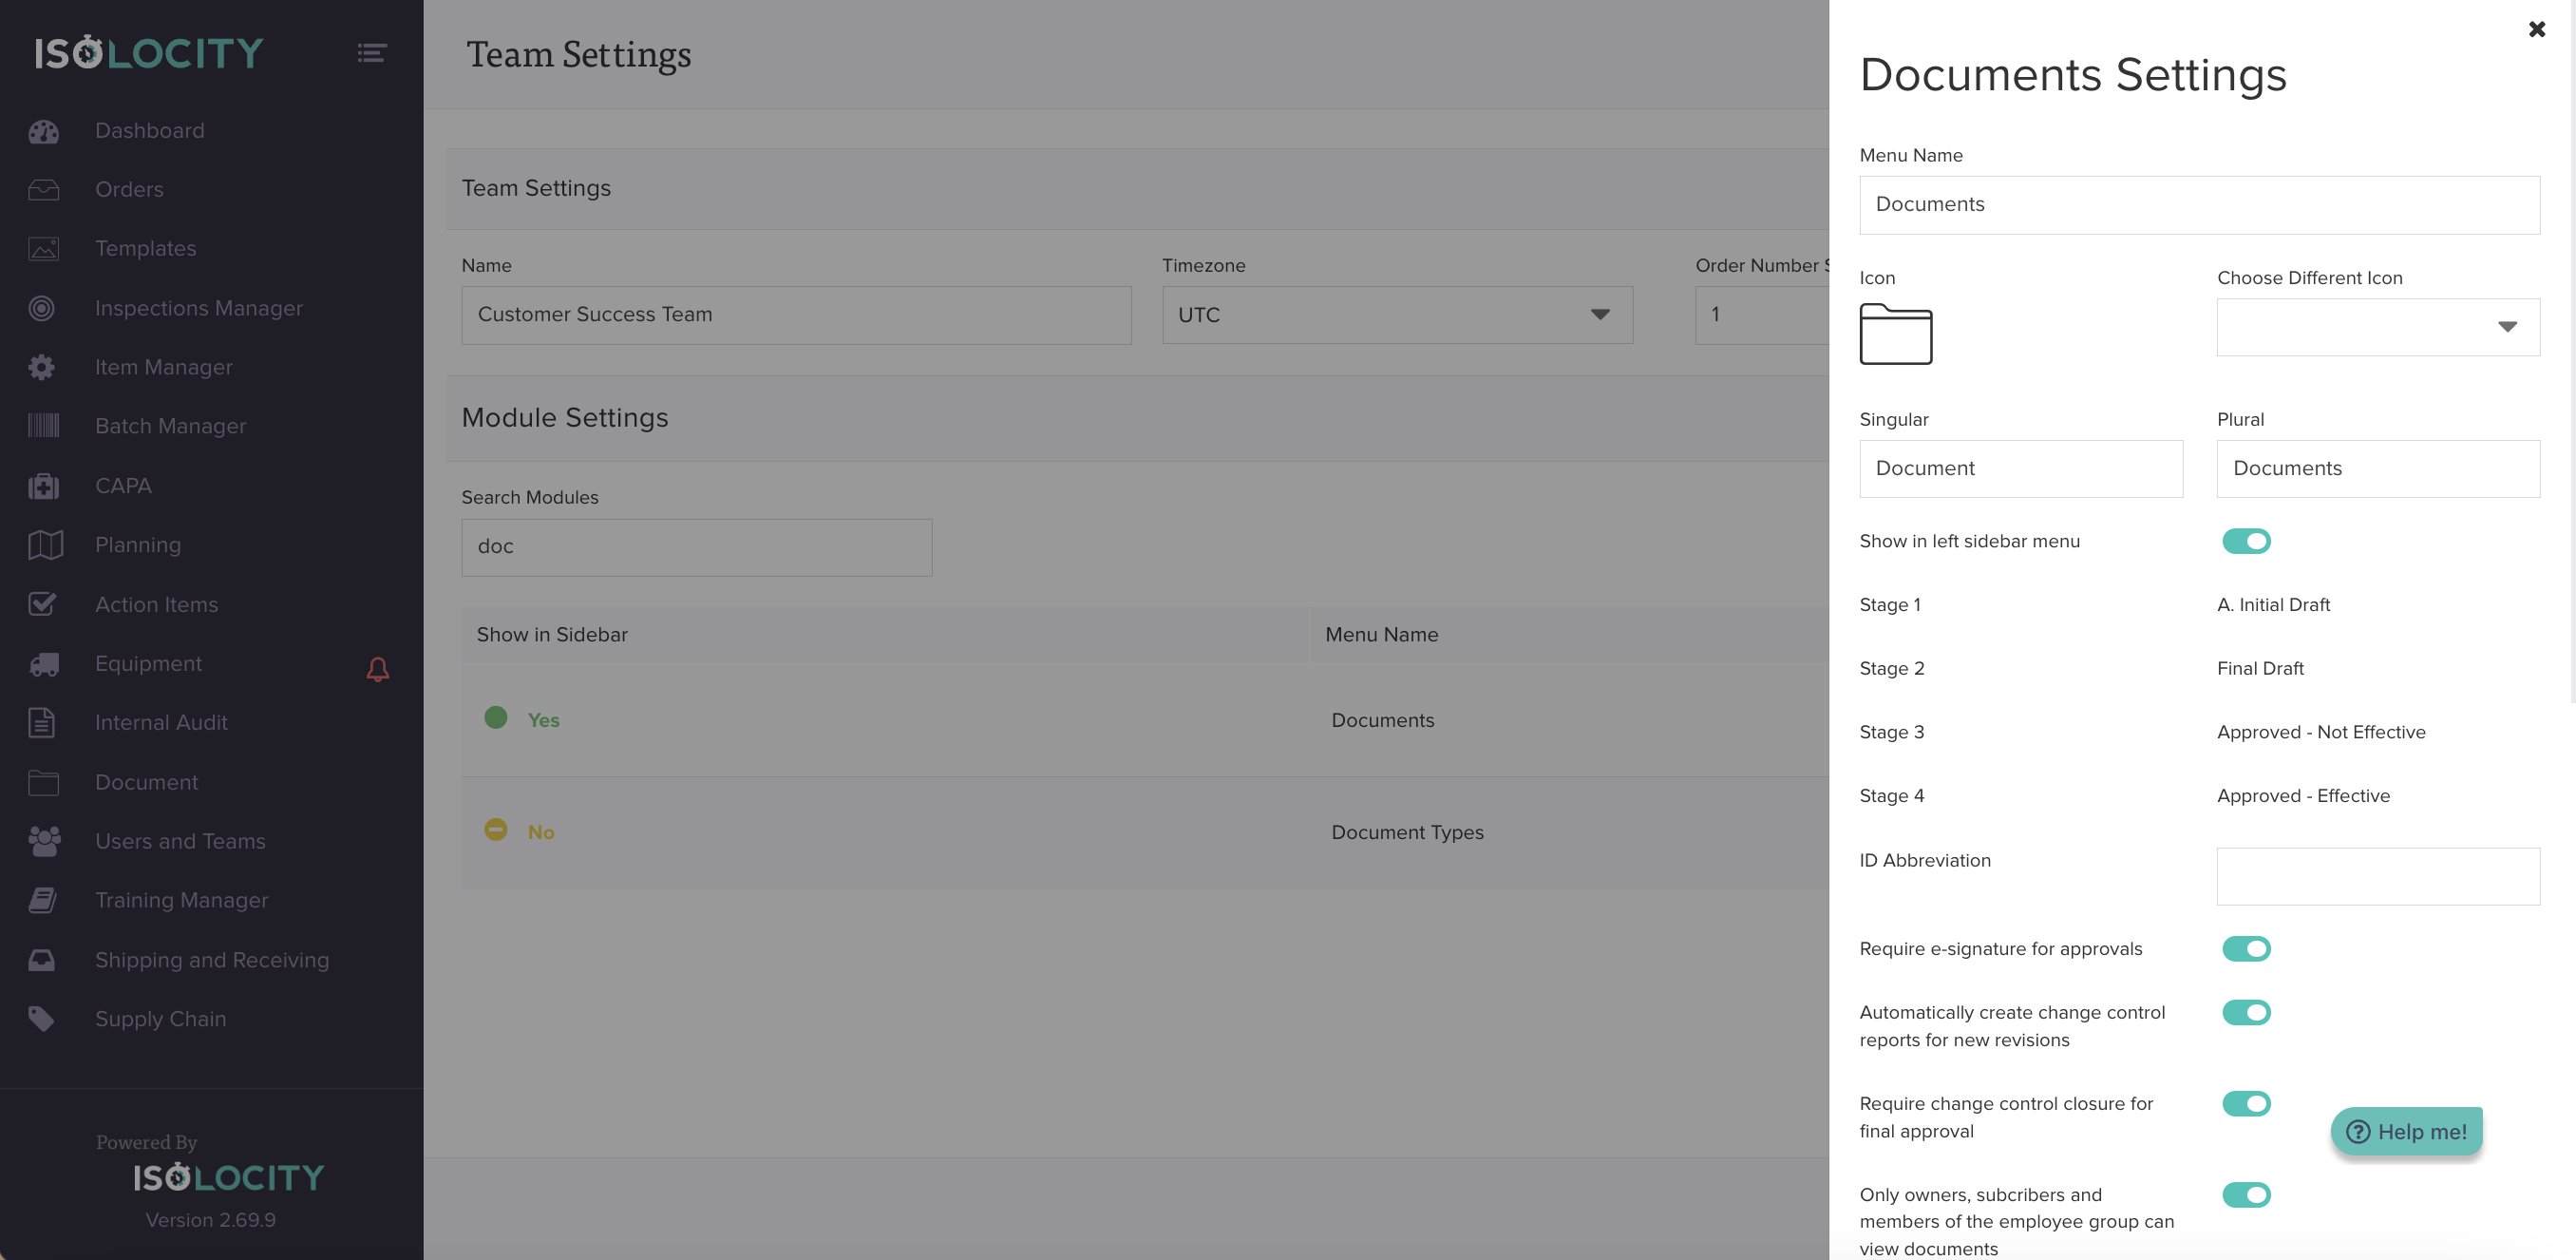2576x1260 pixels.
Task: Disable Require e-signature for approvals toggle
Action: click(x=2245, y=948)
